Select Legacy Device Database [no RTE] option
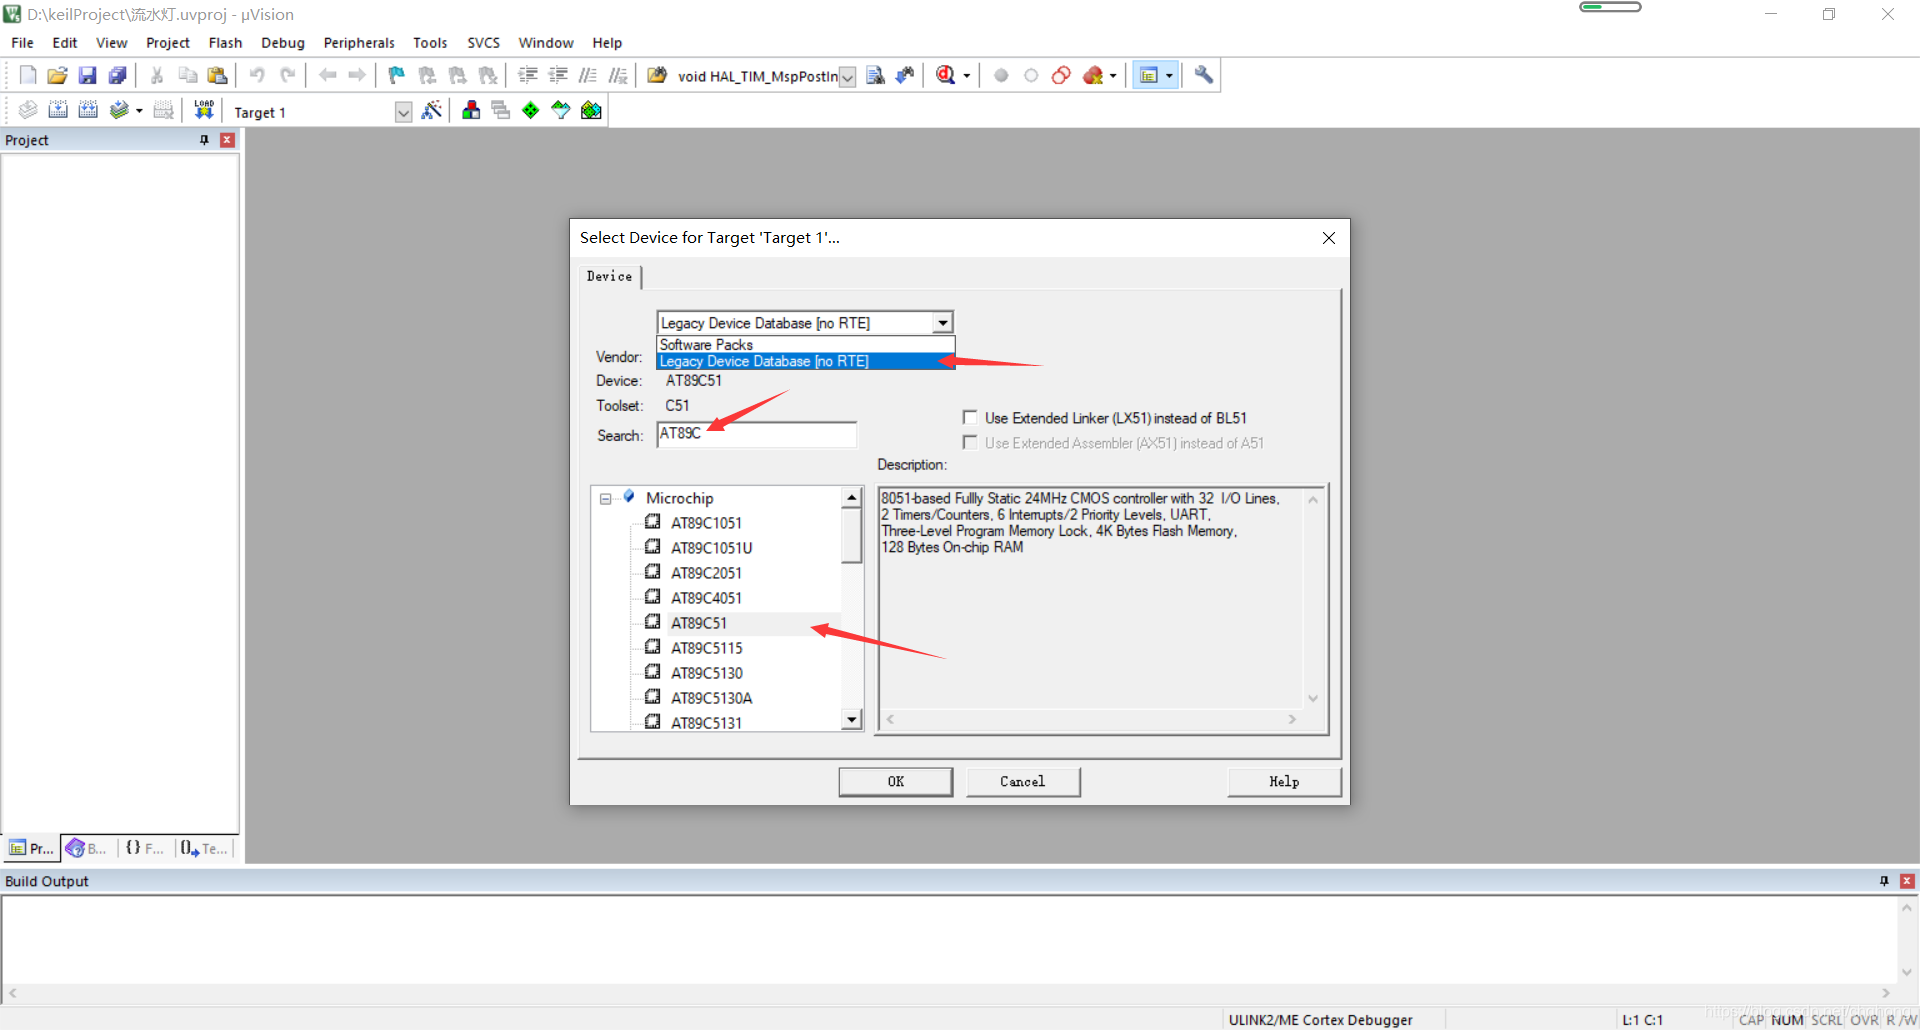The width and height of the screenshot is (1920, 1030). pos(805,361)
